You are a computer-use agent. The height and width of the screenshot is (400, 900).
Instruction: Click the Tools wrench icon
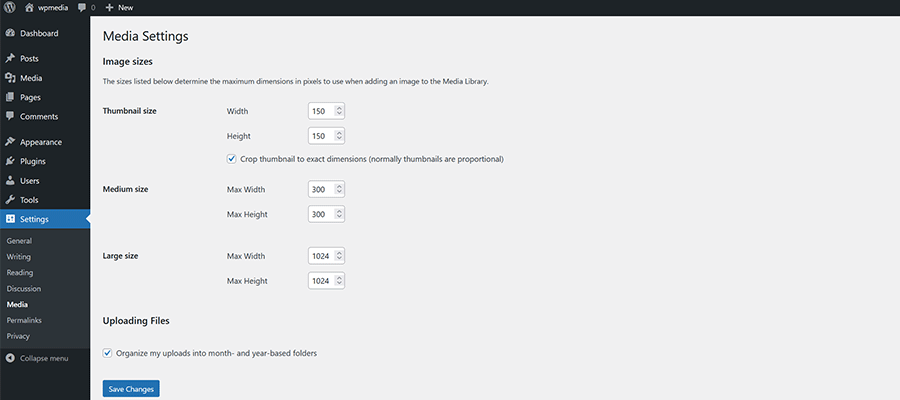(x=10, y=200)
